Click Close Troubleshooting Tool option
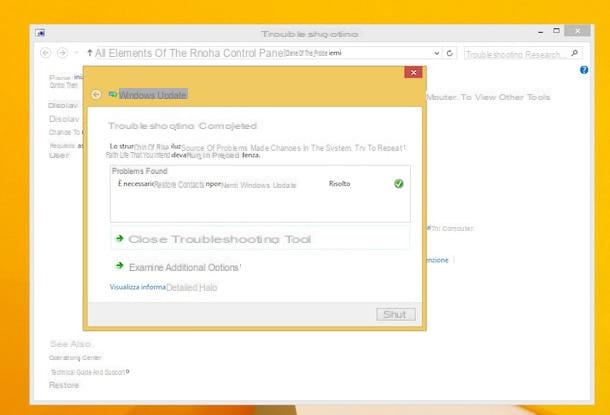Image resolution: width=610 pixels, height=415 pixels. click(260, 239)
